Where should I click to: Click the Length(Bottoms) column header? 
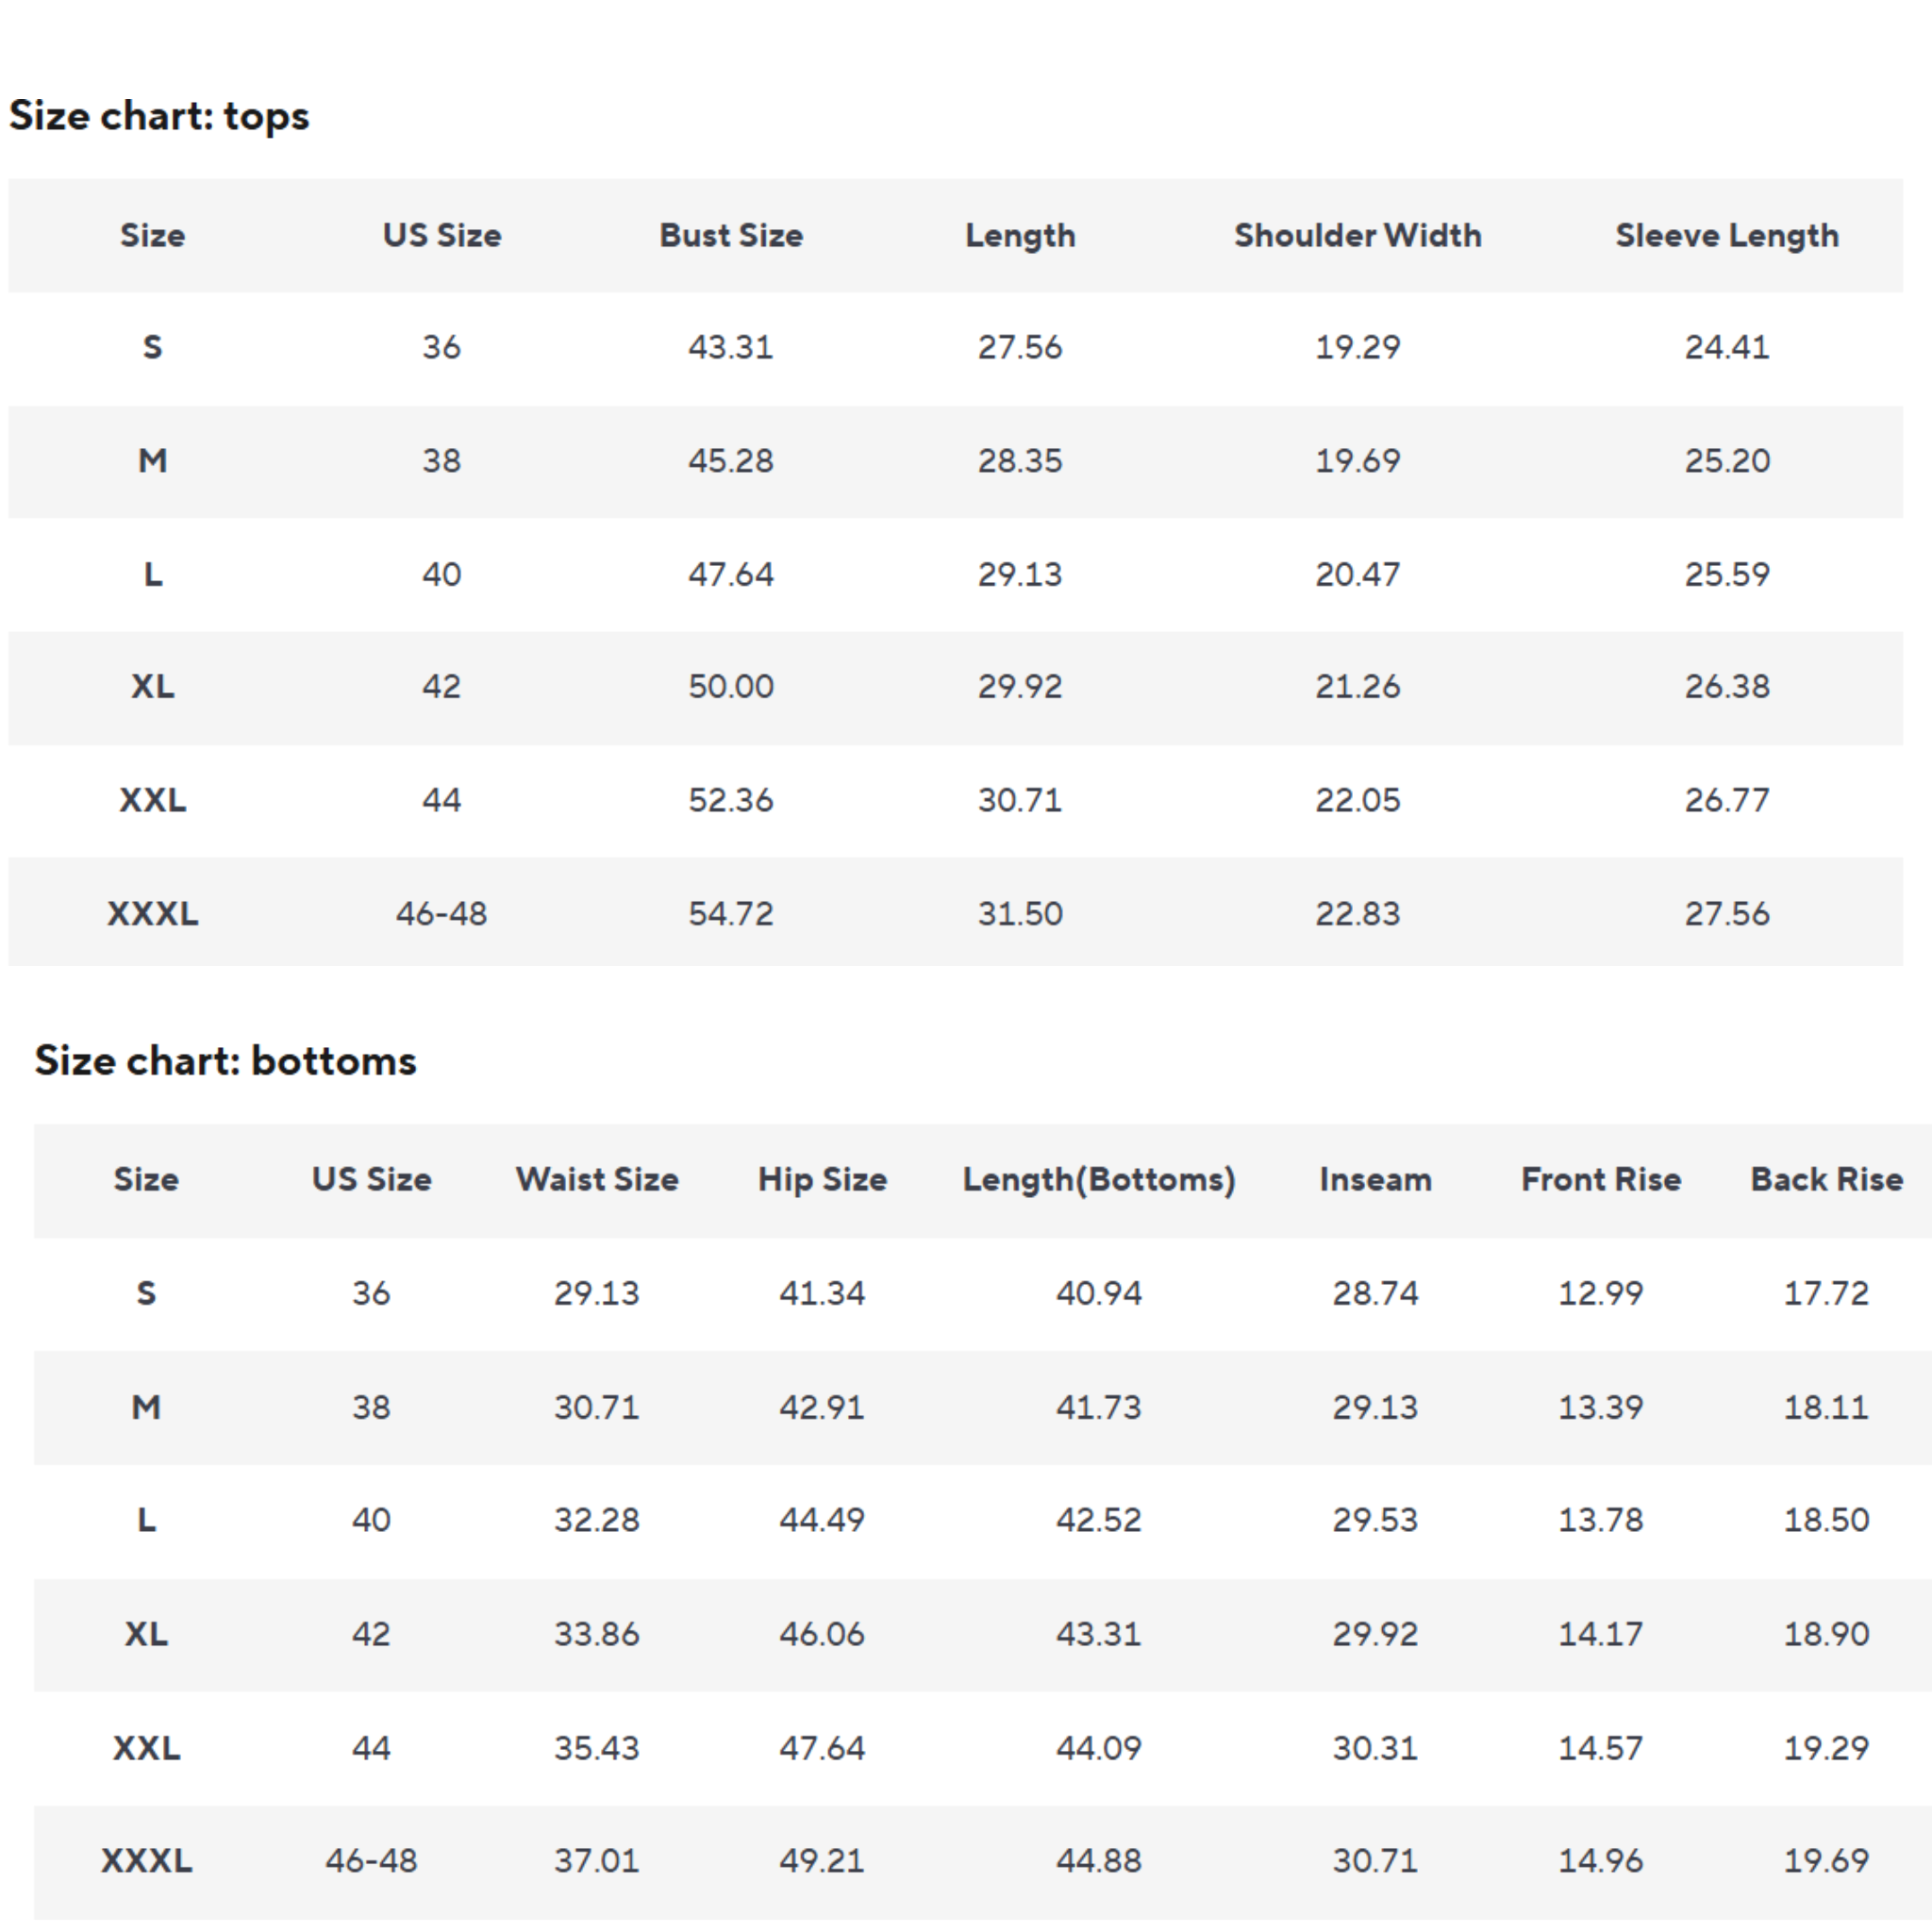click(1098, 1180)
